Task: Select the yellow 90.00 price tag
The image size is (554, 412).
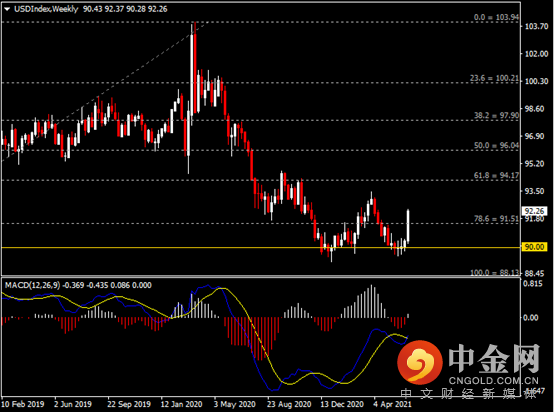Action: (534, 247)
